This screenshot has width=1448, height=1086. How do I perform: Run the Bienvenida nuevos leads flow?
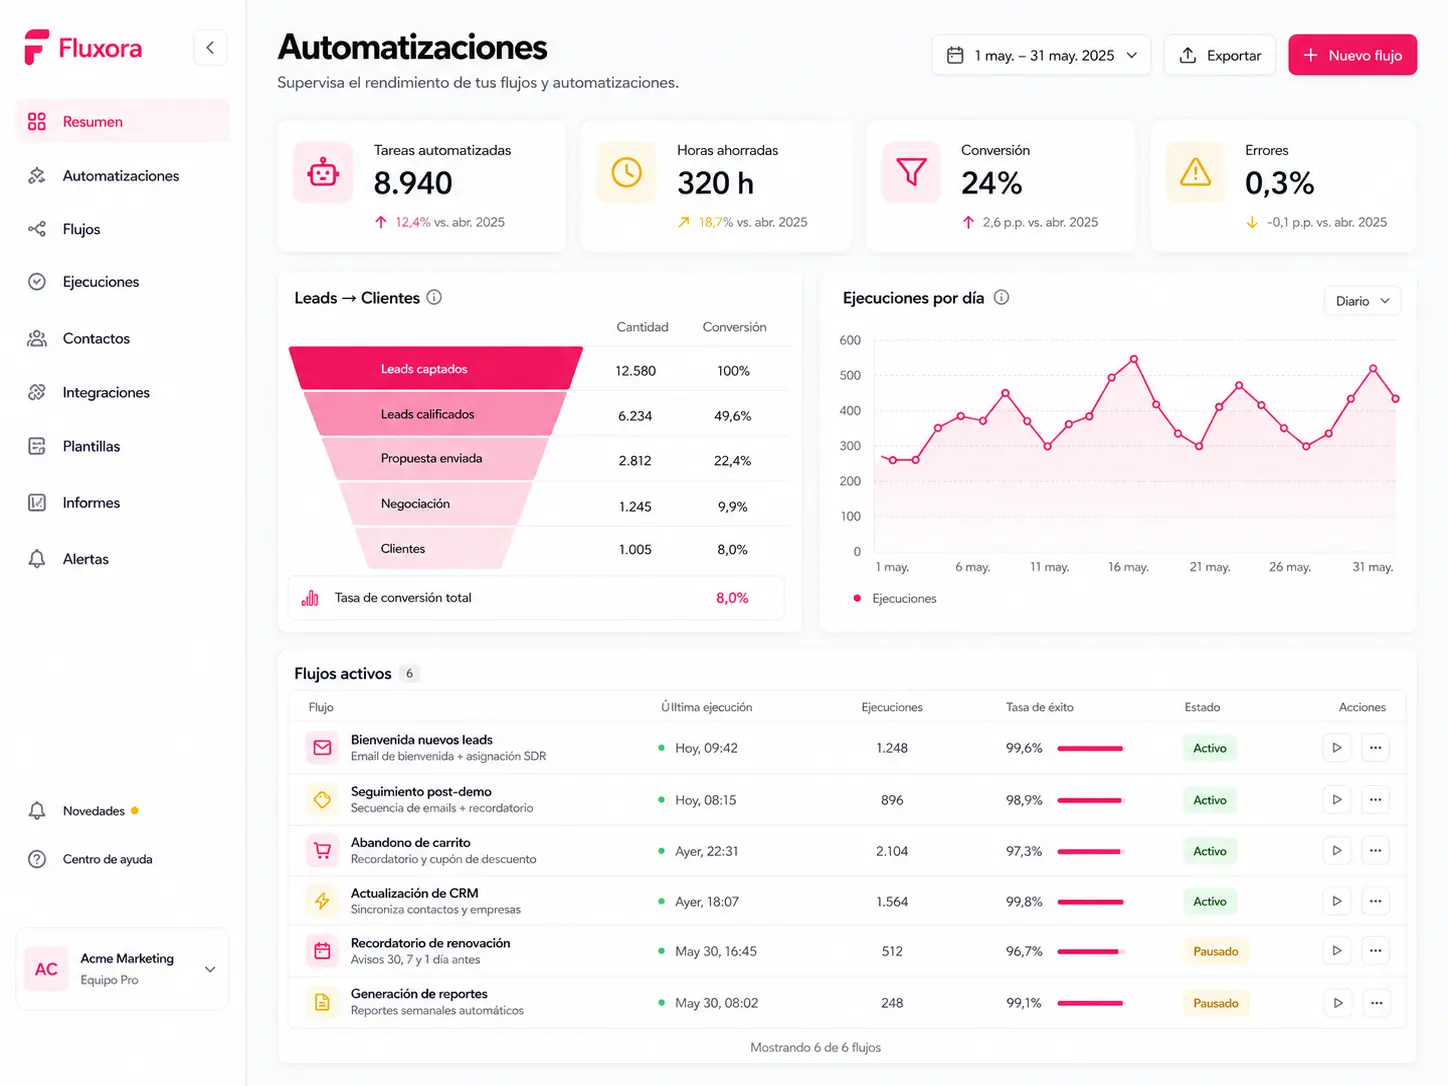[x=1337, y=747]
